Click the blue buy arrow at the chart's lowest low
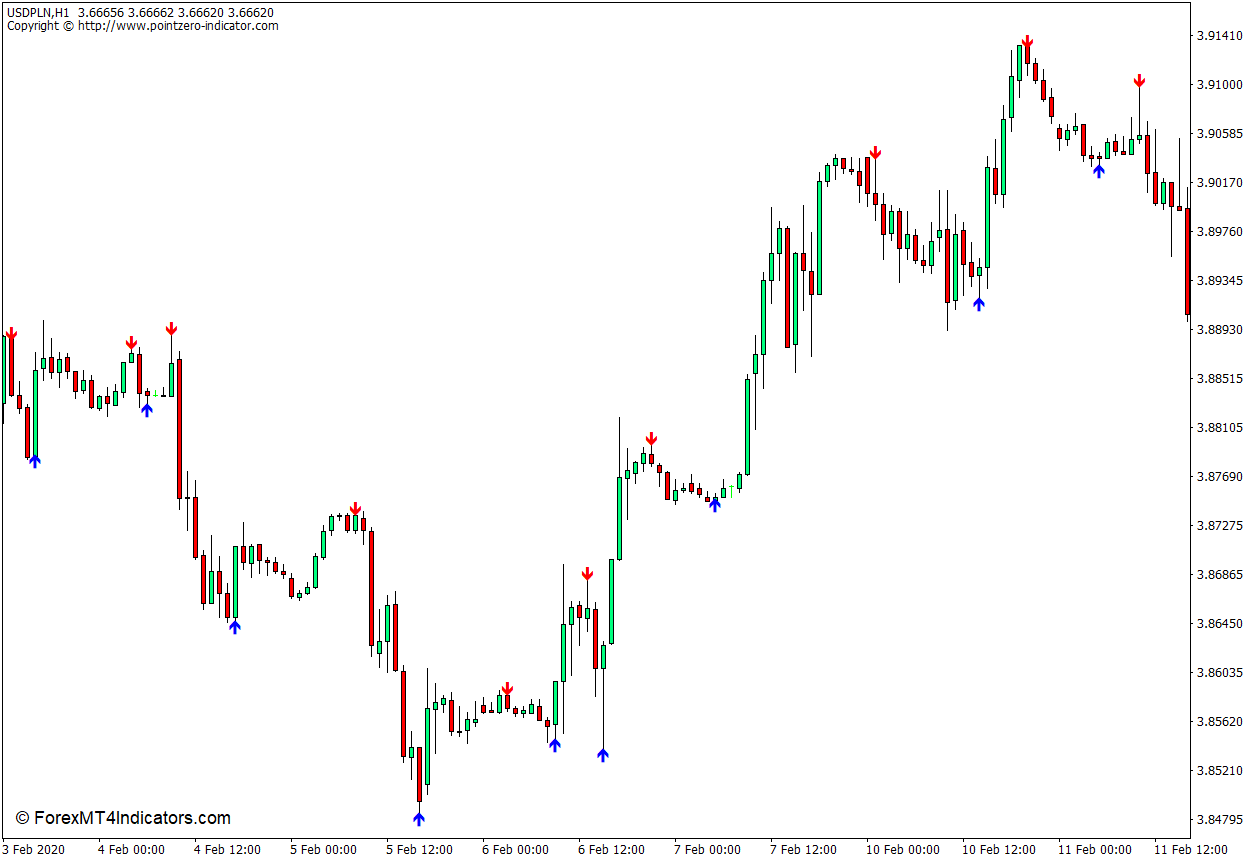This screenshot has height=862, width=1254. coord(419,819)
